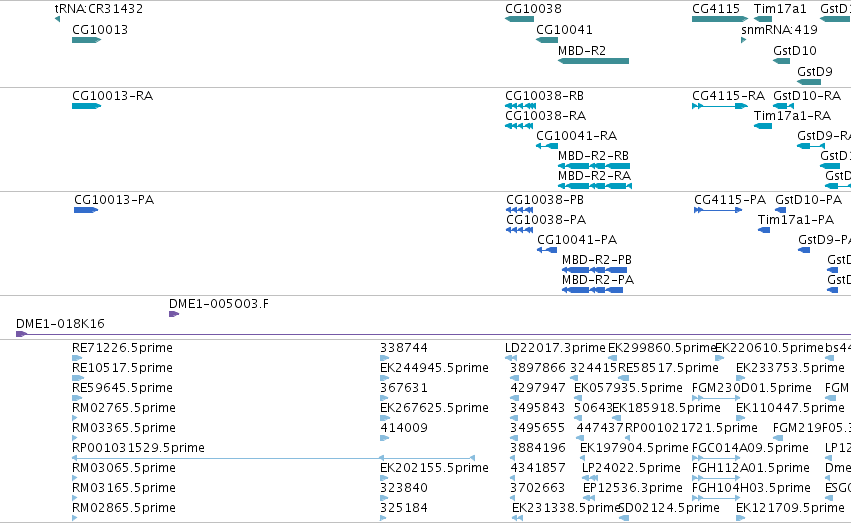
Task: Select the LD22017.3prime label
Action: [x=555, y=348]
